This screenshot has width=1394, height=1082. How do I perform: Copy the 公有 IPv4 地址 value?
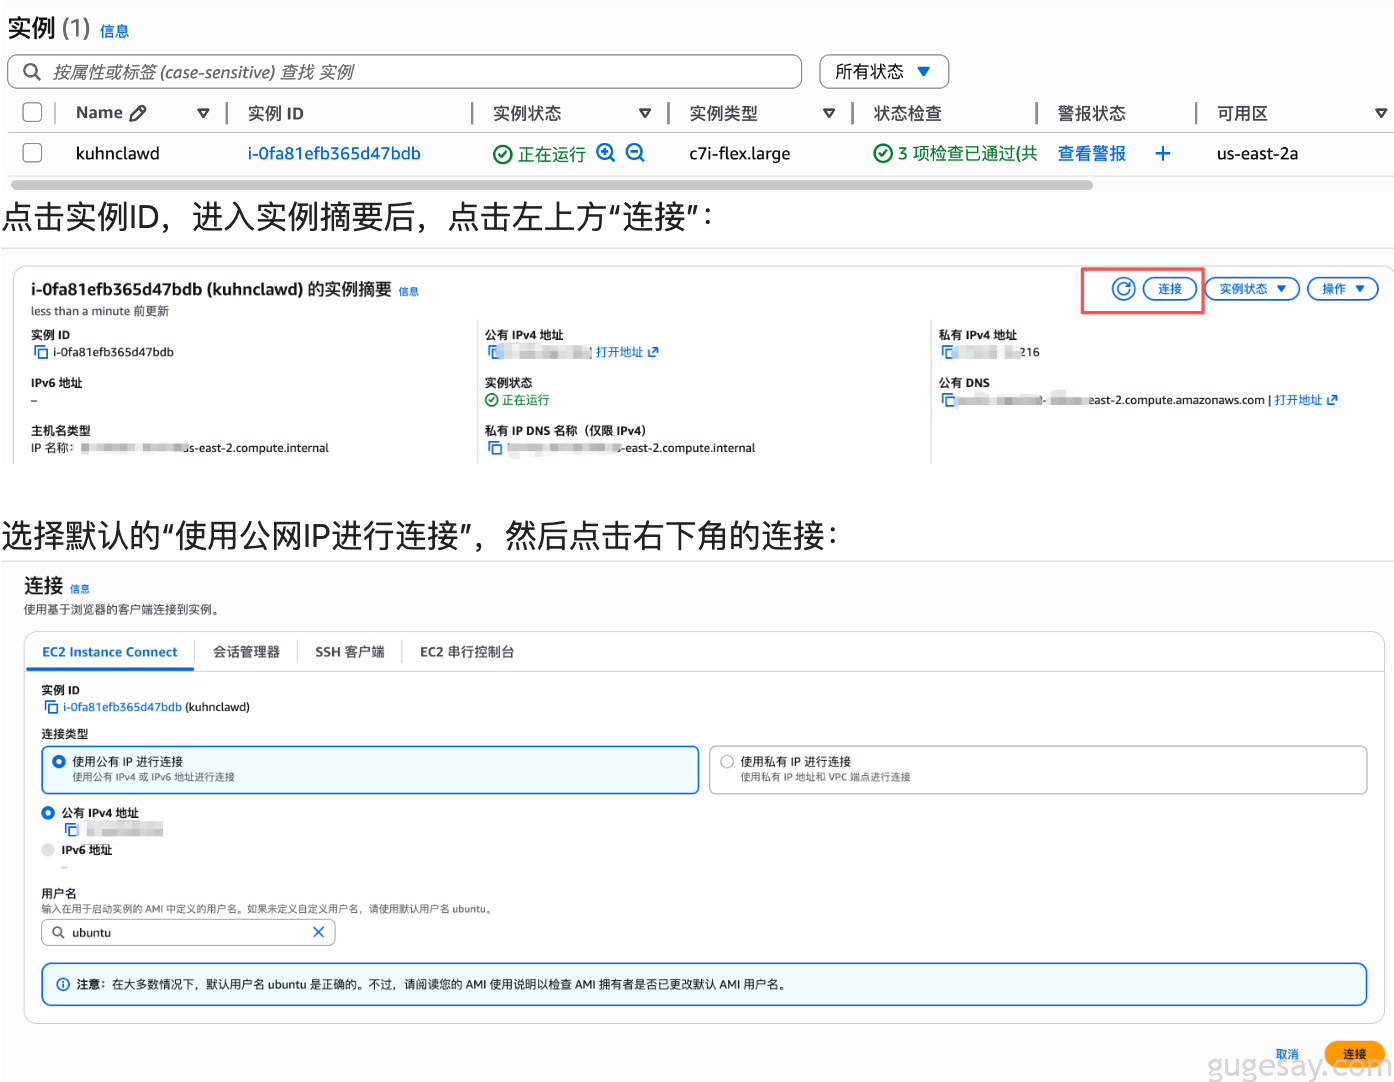tap(493, 351)
